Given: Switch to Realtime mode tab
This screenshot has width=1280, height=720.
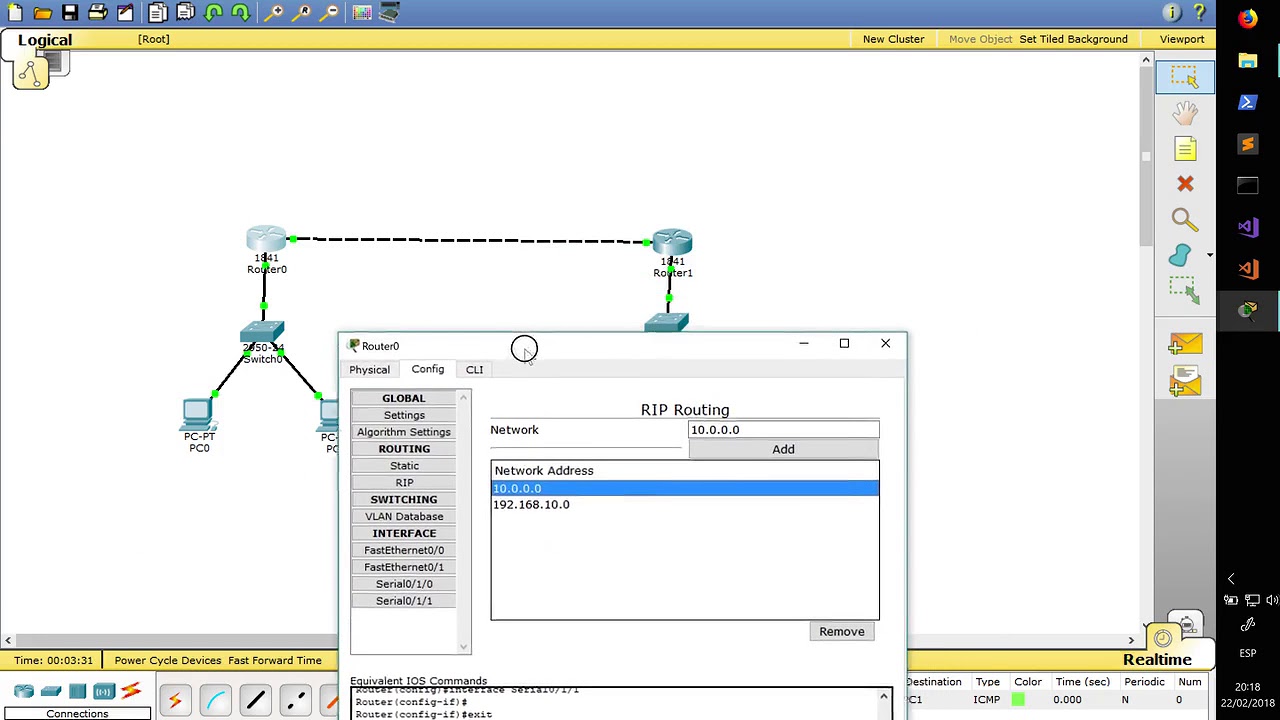Looking at the screenshot, I should (1157, 660).
